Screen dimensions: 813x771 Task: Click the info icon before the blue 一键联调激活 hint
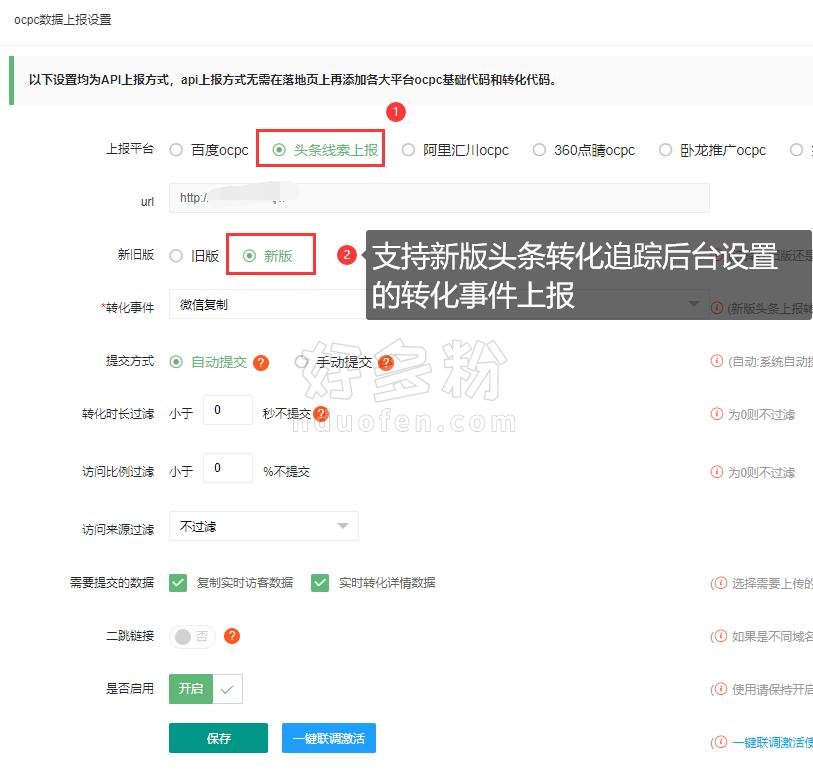click(x=721, y=742)
